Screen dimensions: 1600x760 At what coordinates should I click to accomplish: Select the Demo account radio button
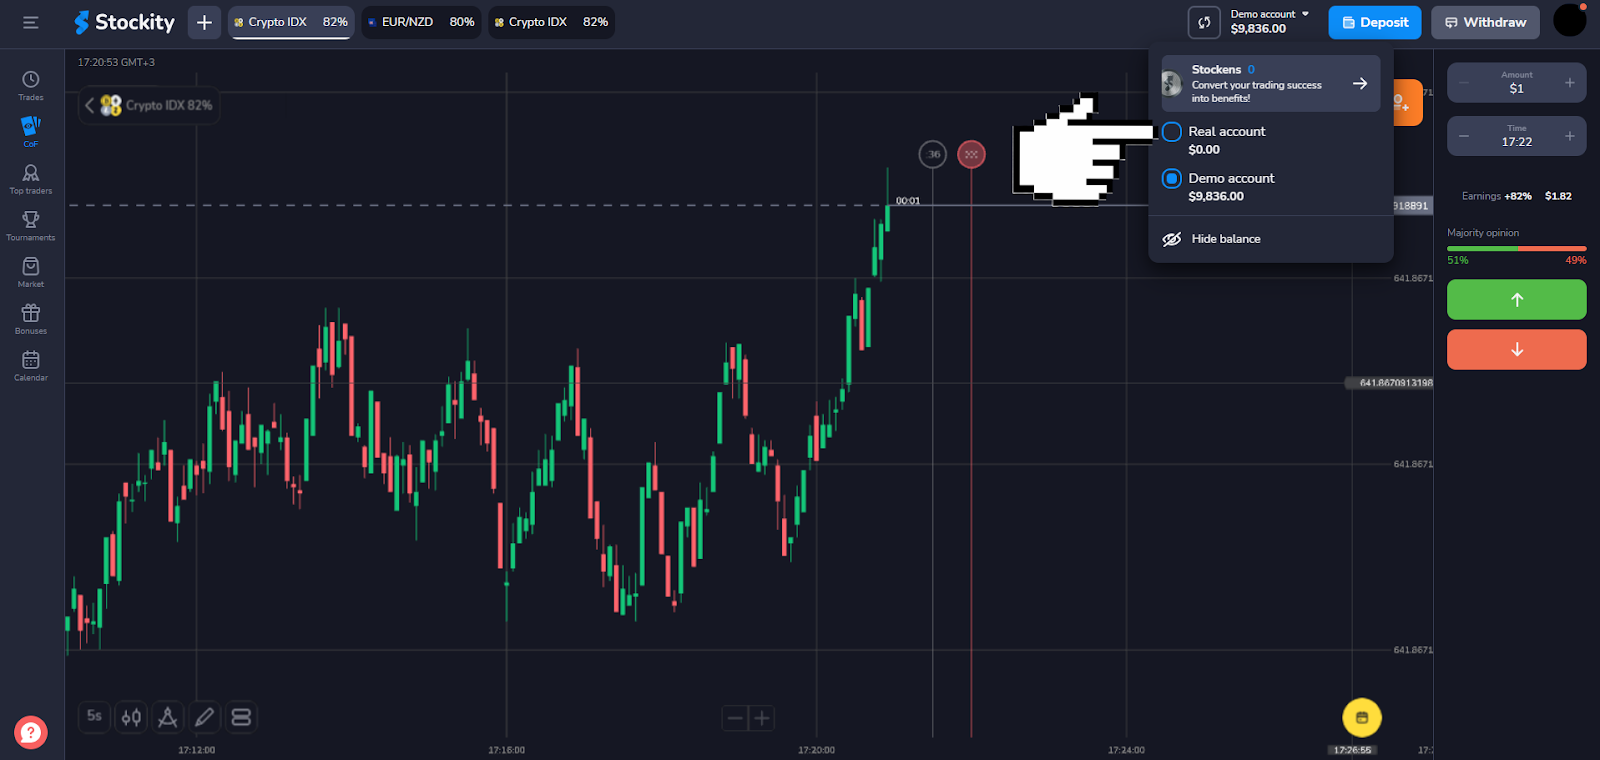pos(1172,179)
